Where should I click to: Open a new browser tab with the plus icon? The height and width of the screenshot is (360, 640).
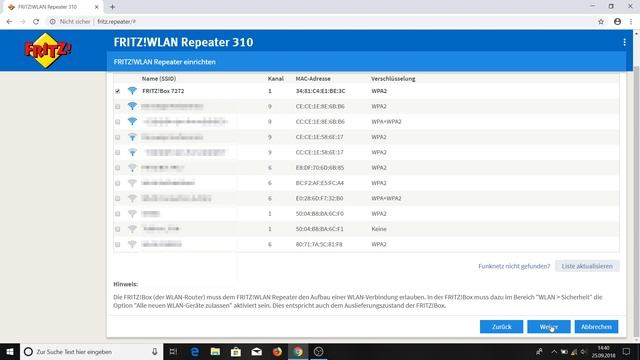(x=112, y=7)
